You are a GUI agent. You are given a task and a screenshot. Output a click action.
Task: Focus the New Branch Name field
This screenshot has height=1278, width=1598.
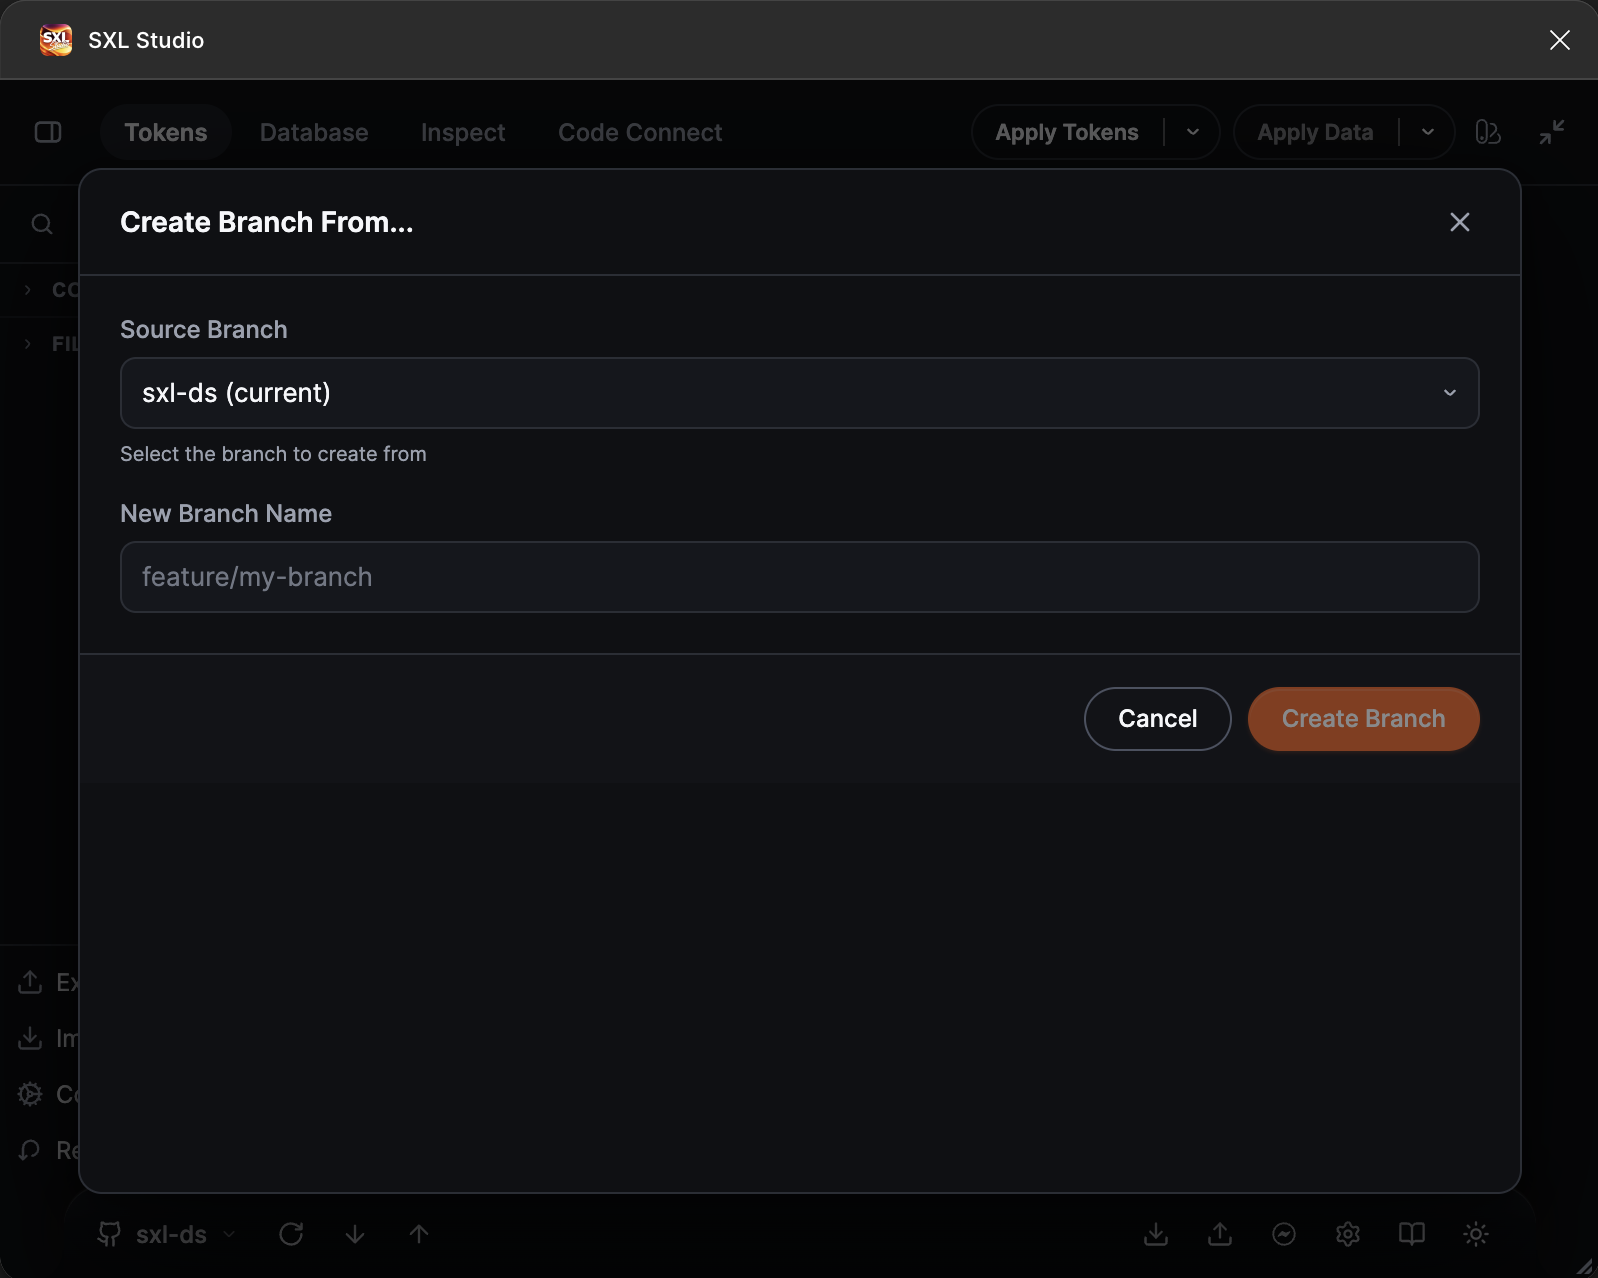pyautogui.click(x=800, y=577)
